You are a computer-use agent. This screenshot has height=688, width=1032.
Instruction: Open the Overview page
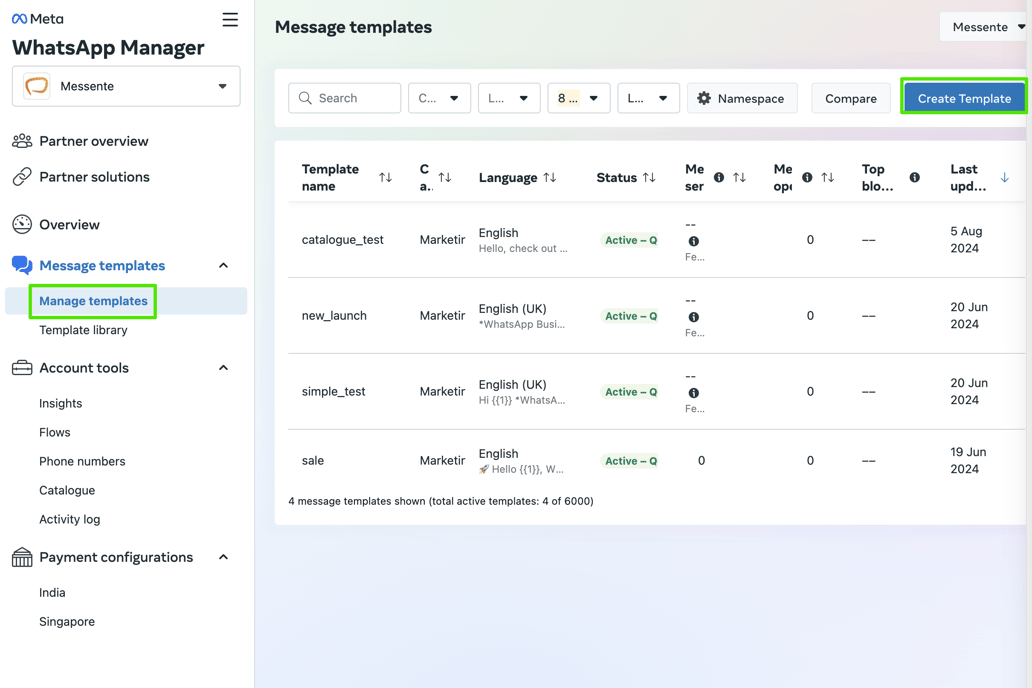tap(69, 225)
